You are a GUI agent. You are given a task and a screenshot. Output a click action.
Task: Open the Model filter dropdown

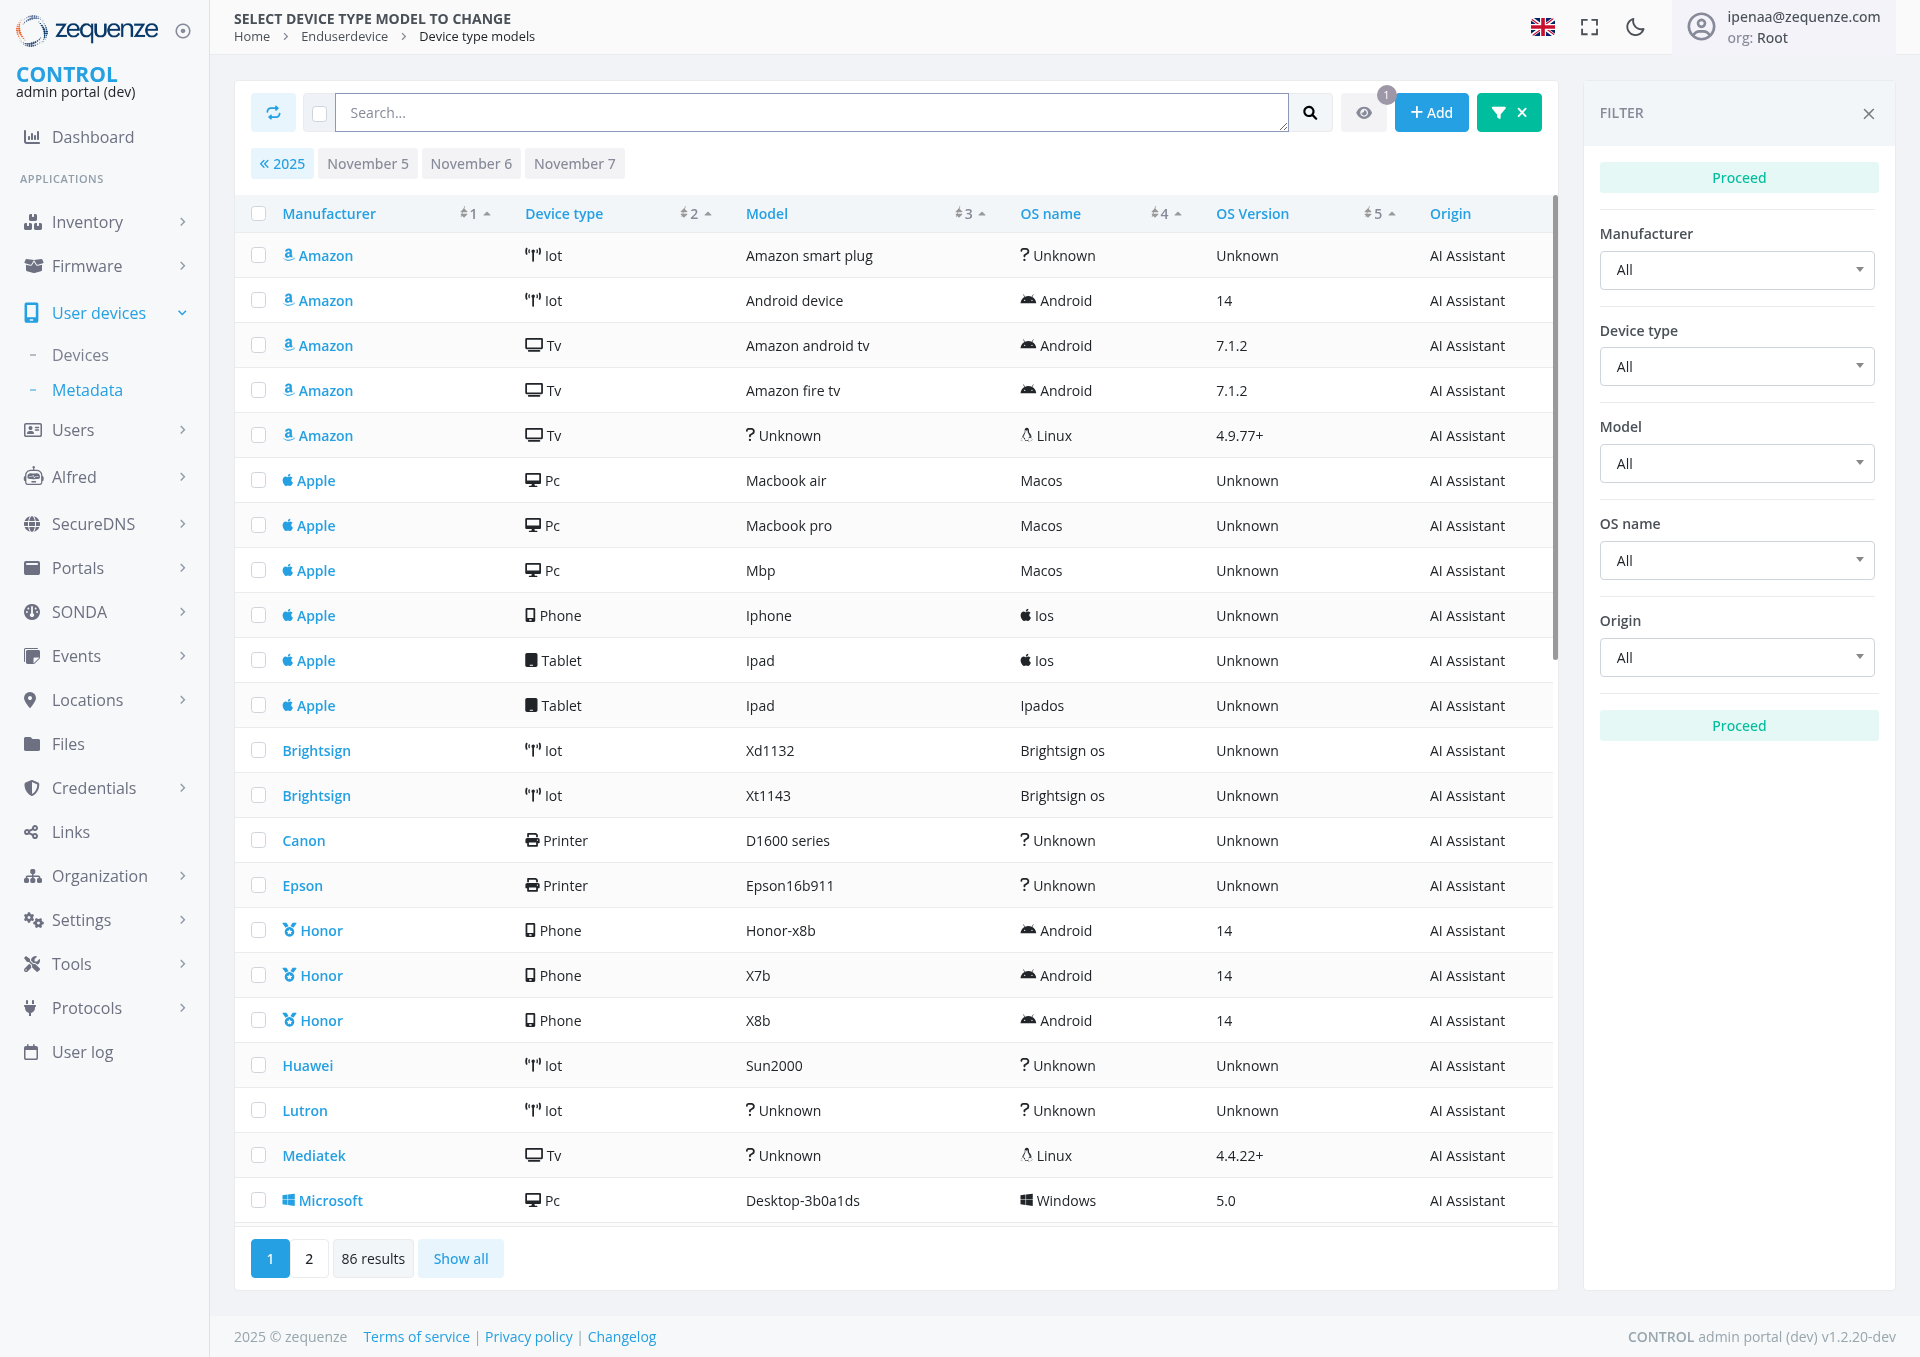tap(1737, 464)
